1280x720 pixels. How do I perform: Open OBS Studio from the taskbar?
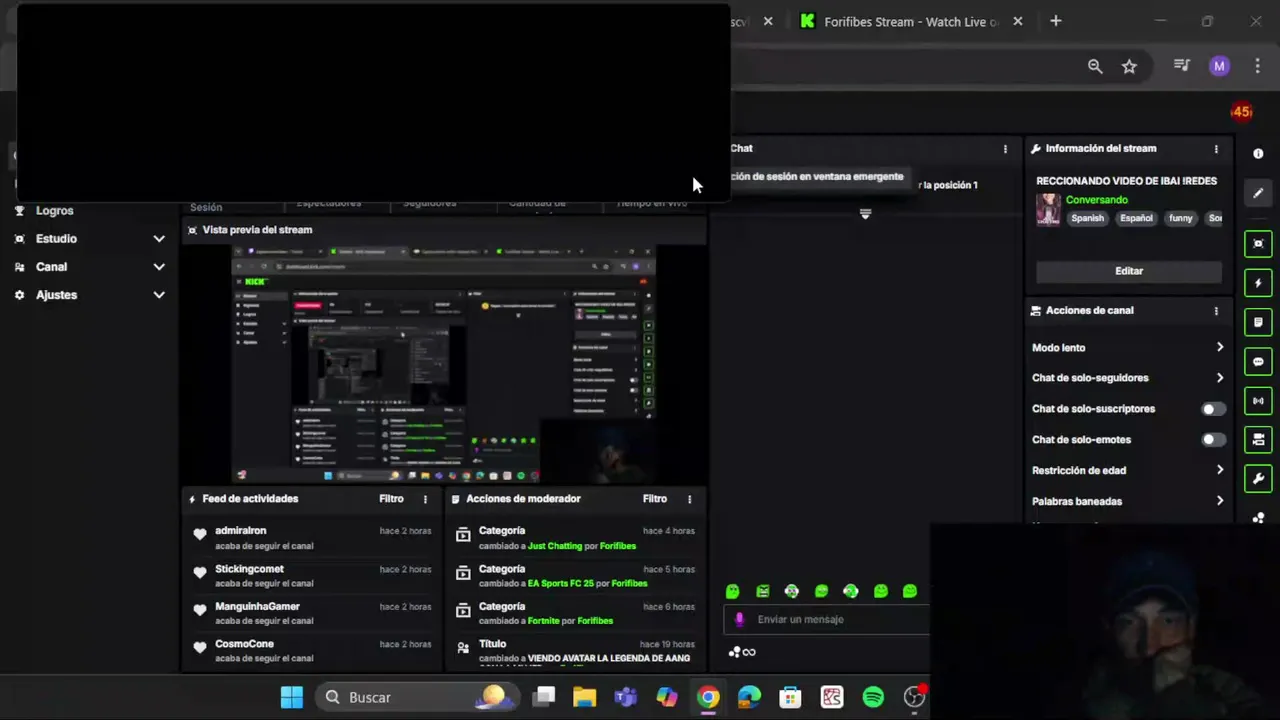click(x=914, y=697)
